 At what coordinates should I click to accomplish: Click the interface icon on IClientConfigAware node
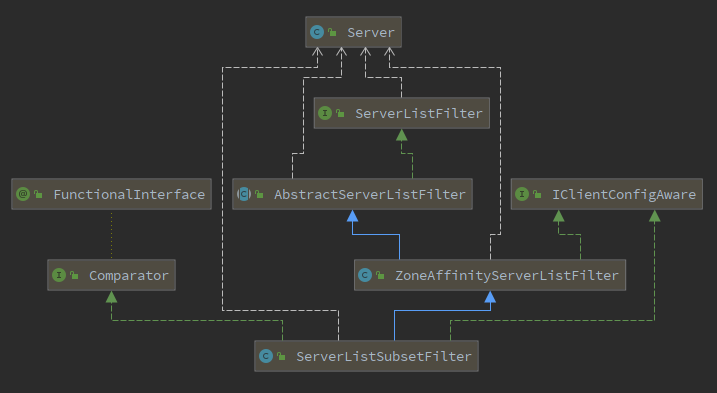tap(522, 194)
